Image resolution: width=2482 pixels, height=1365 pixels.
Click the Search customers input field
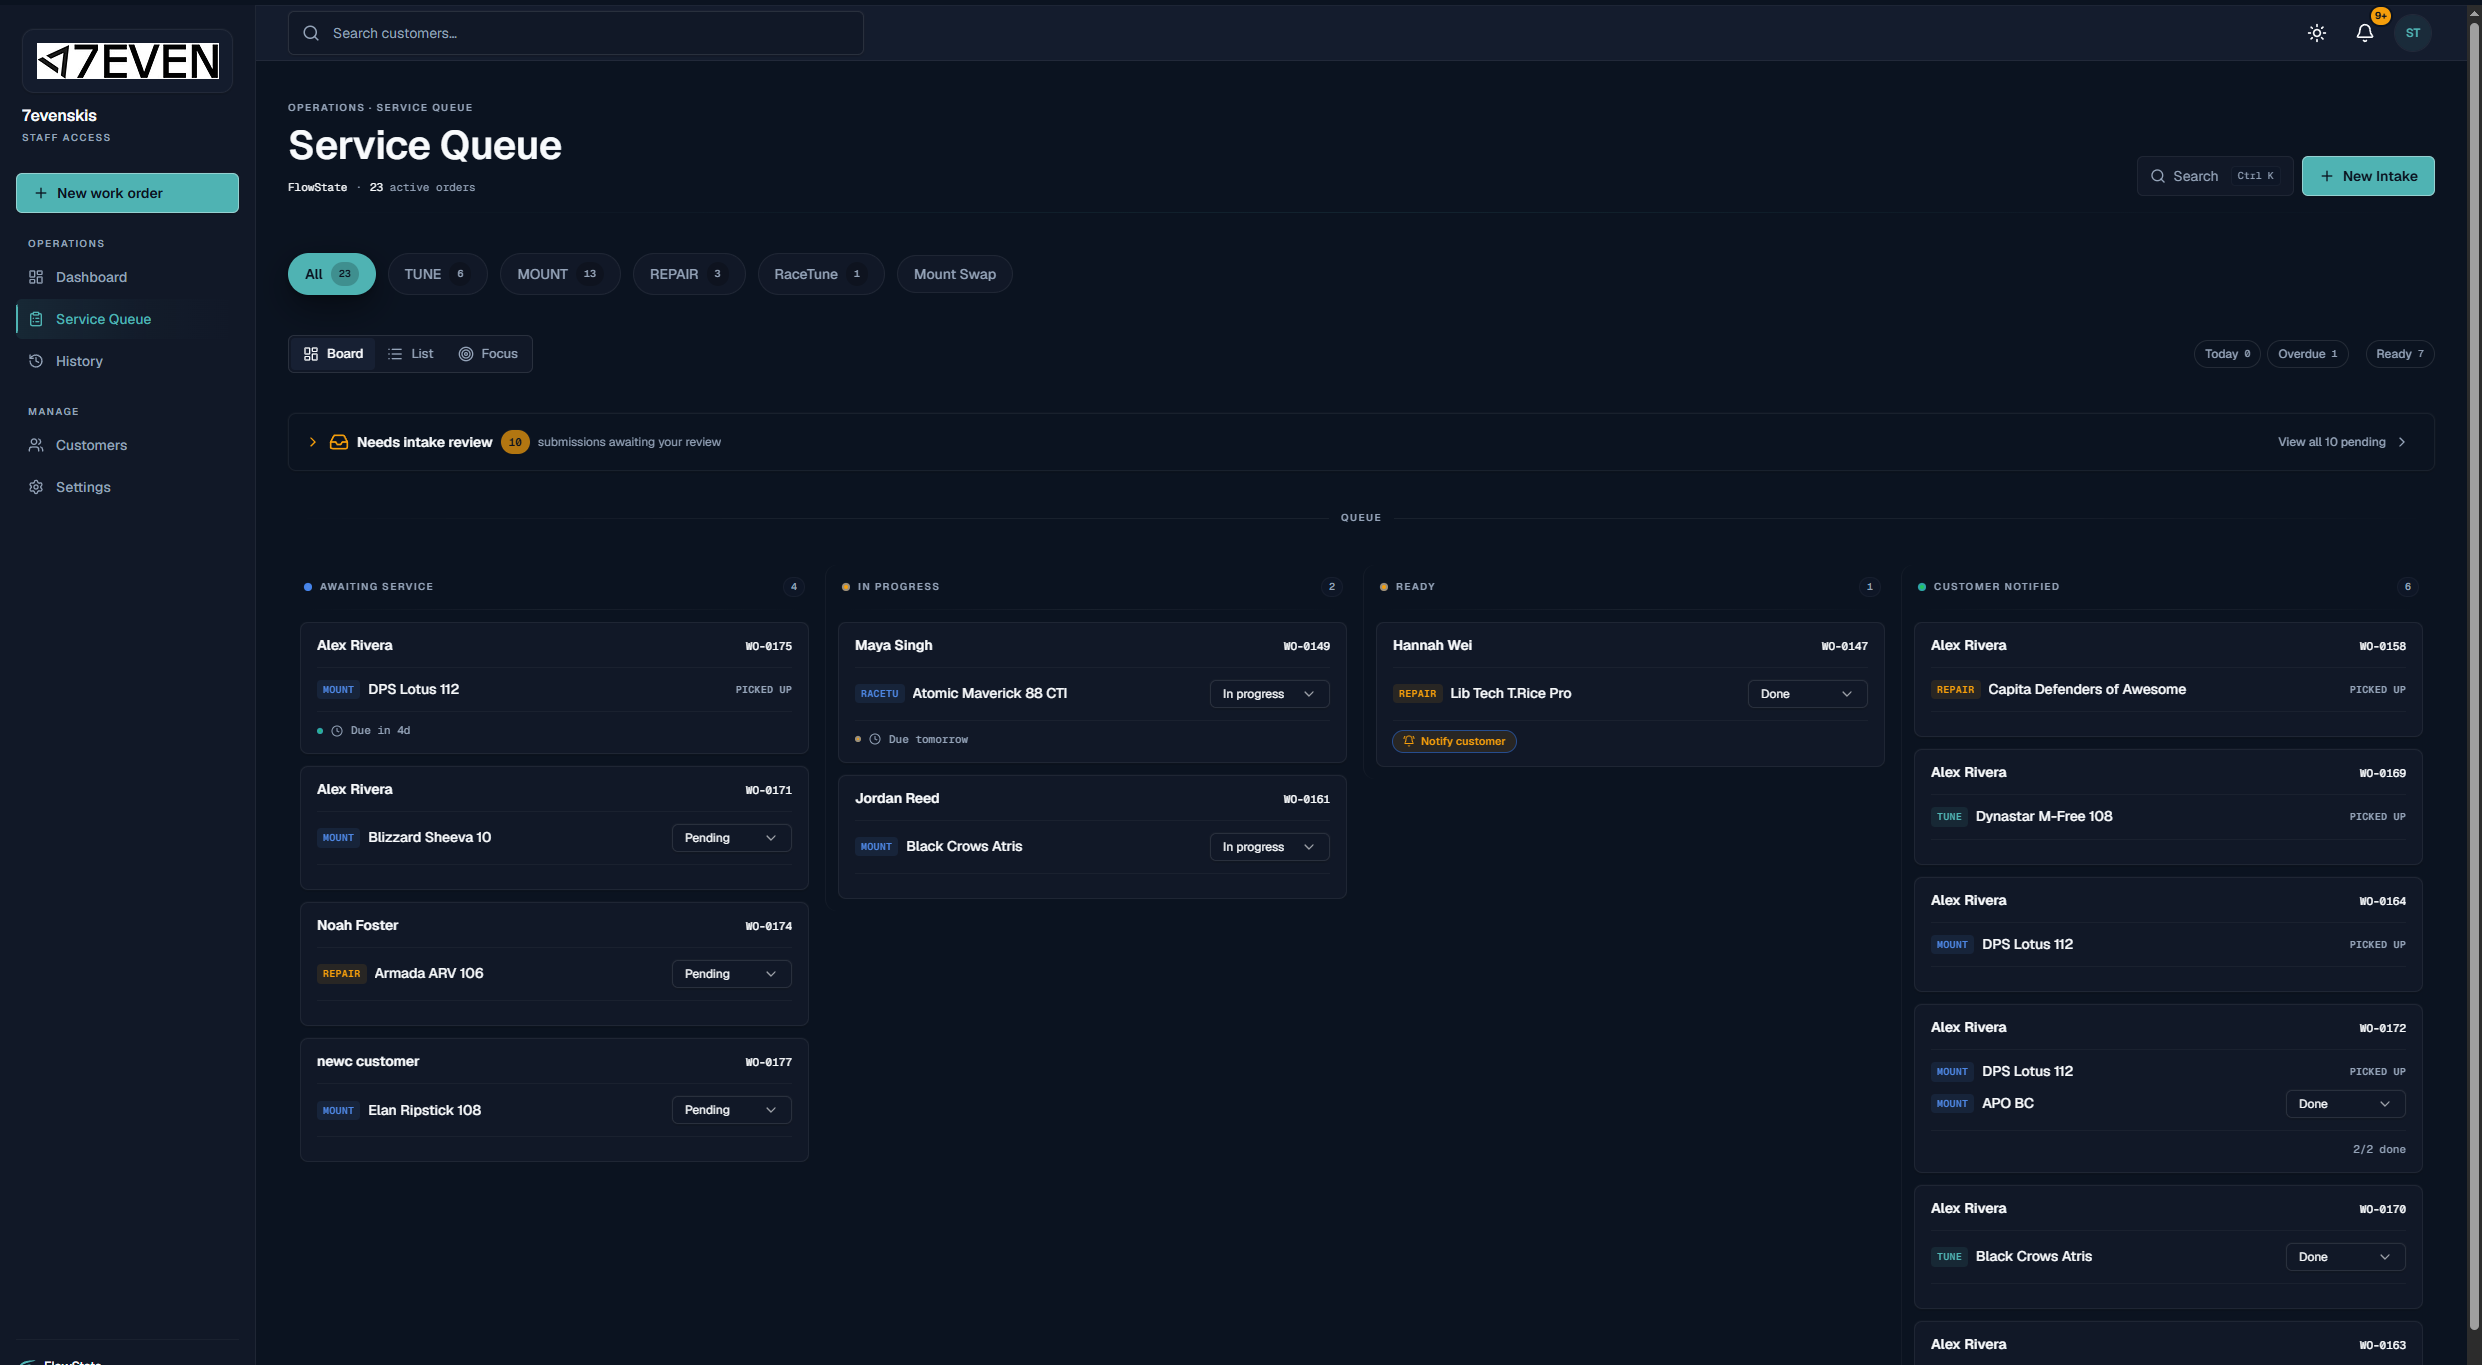coord(576,33)
